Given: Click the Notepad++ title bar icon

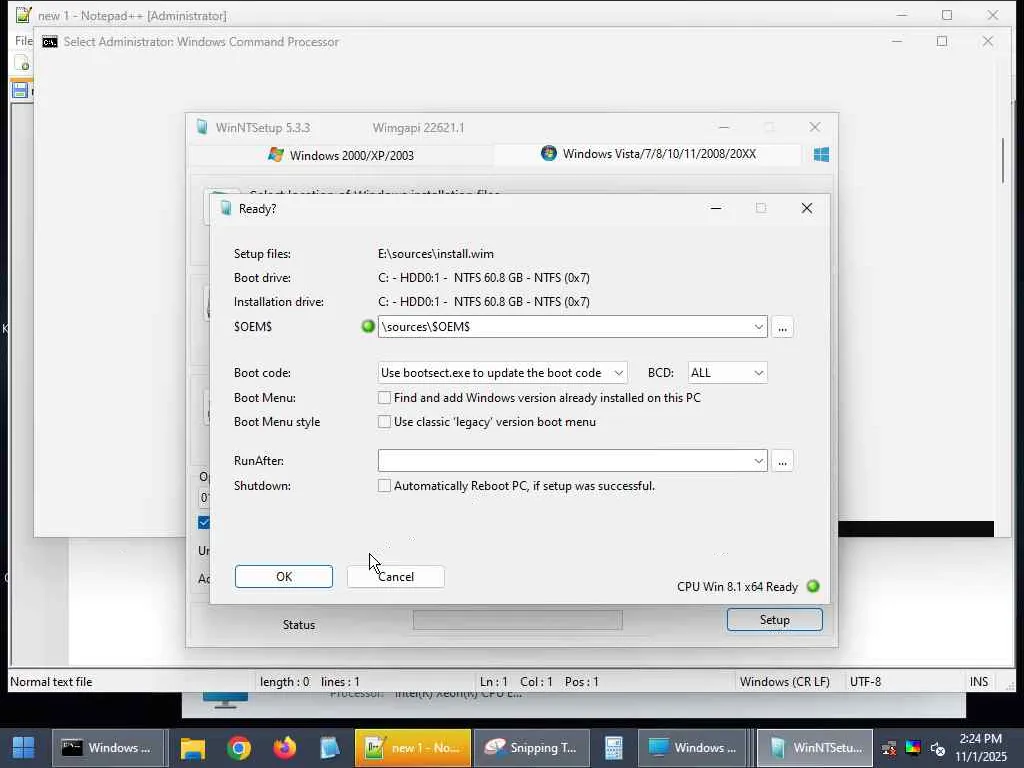Looking at the screenshot, I should tap(24, 14).
